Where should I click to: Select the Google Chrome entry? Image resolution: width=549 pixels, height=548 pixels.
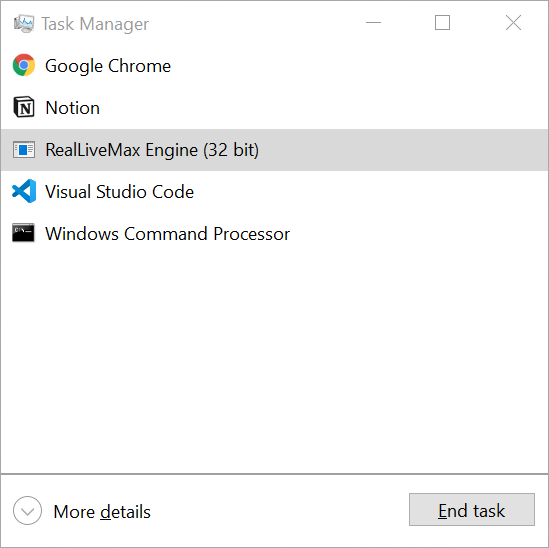[x=274, y=66]
